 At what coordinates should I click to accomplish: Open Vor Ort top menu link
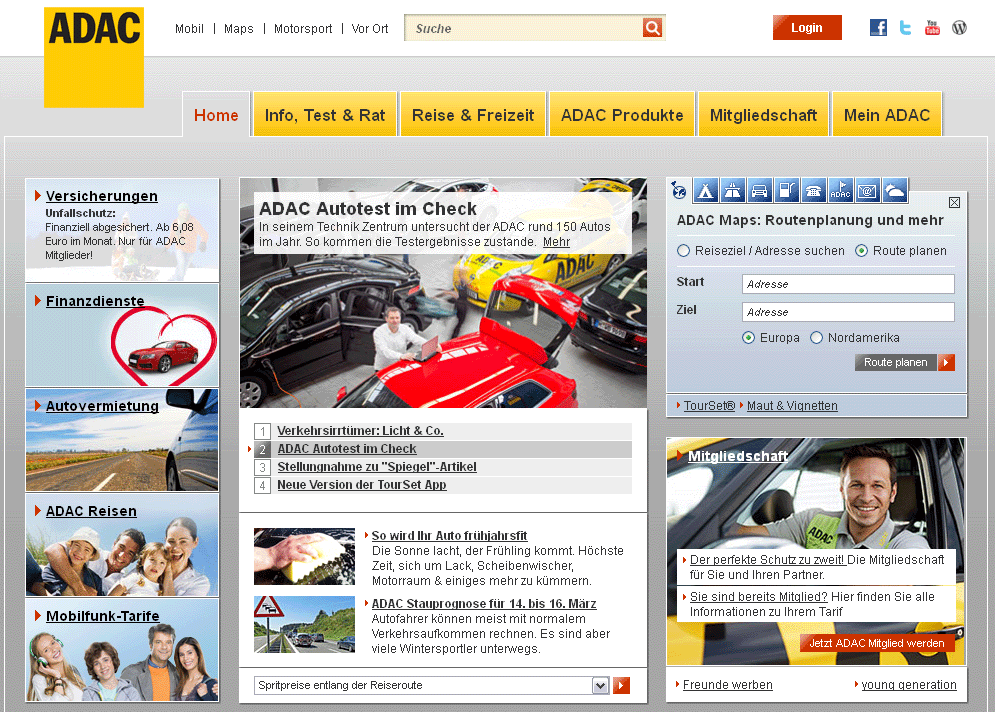coord(370,29)
